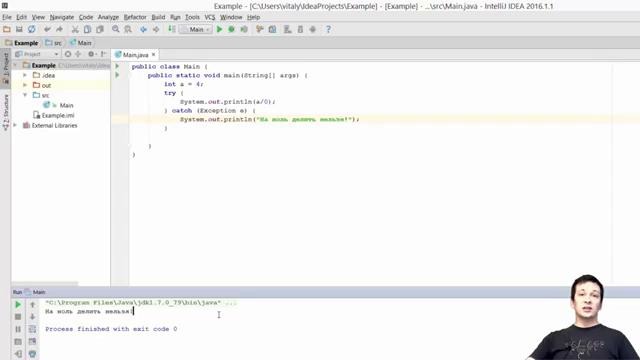Run Main with the green toolbar play button
The height and width of the screenshot is (360, 640).
click(219, 29)
